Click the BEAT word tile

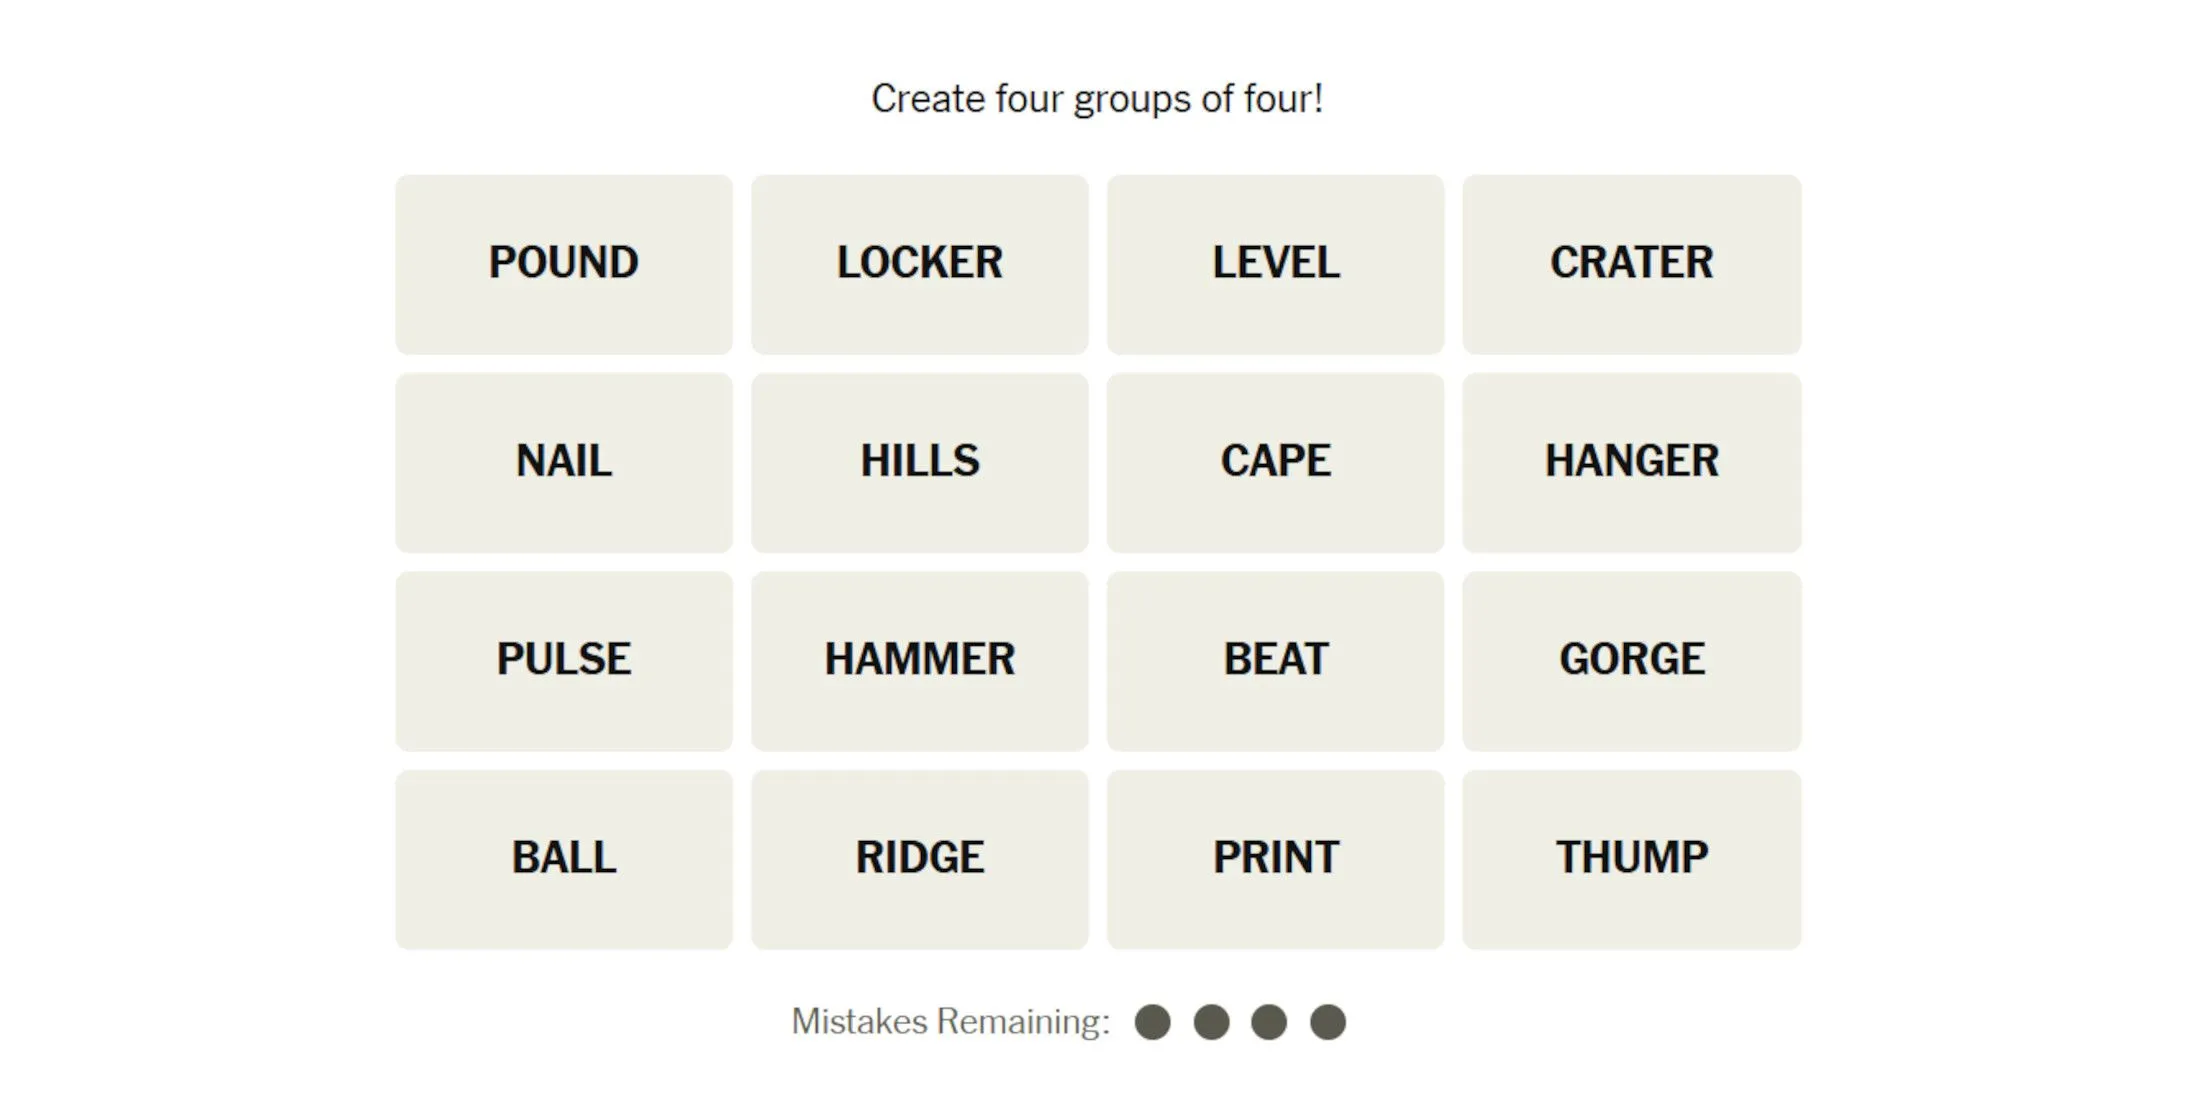point(1275,660)
